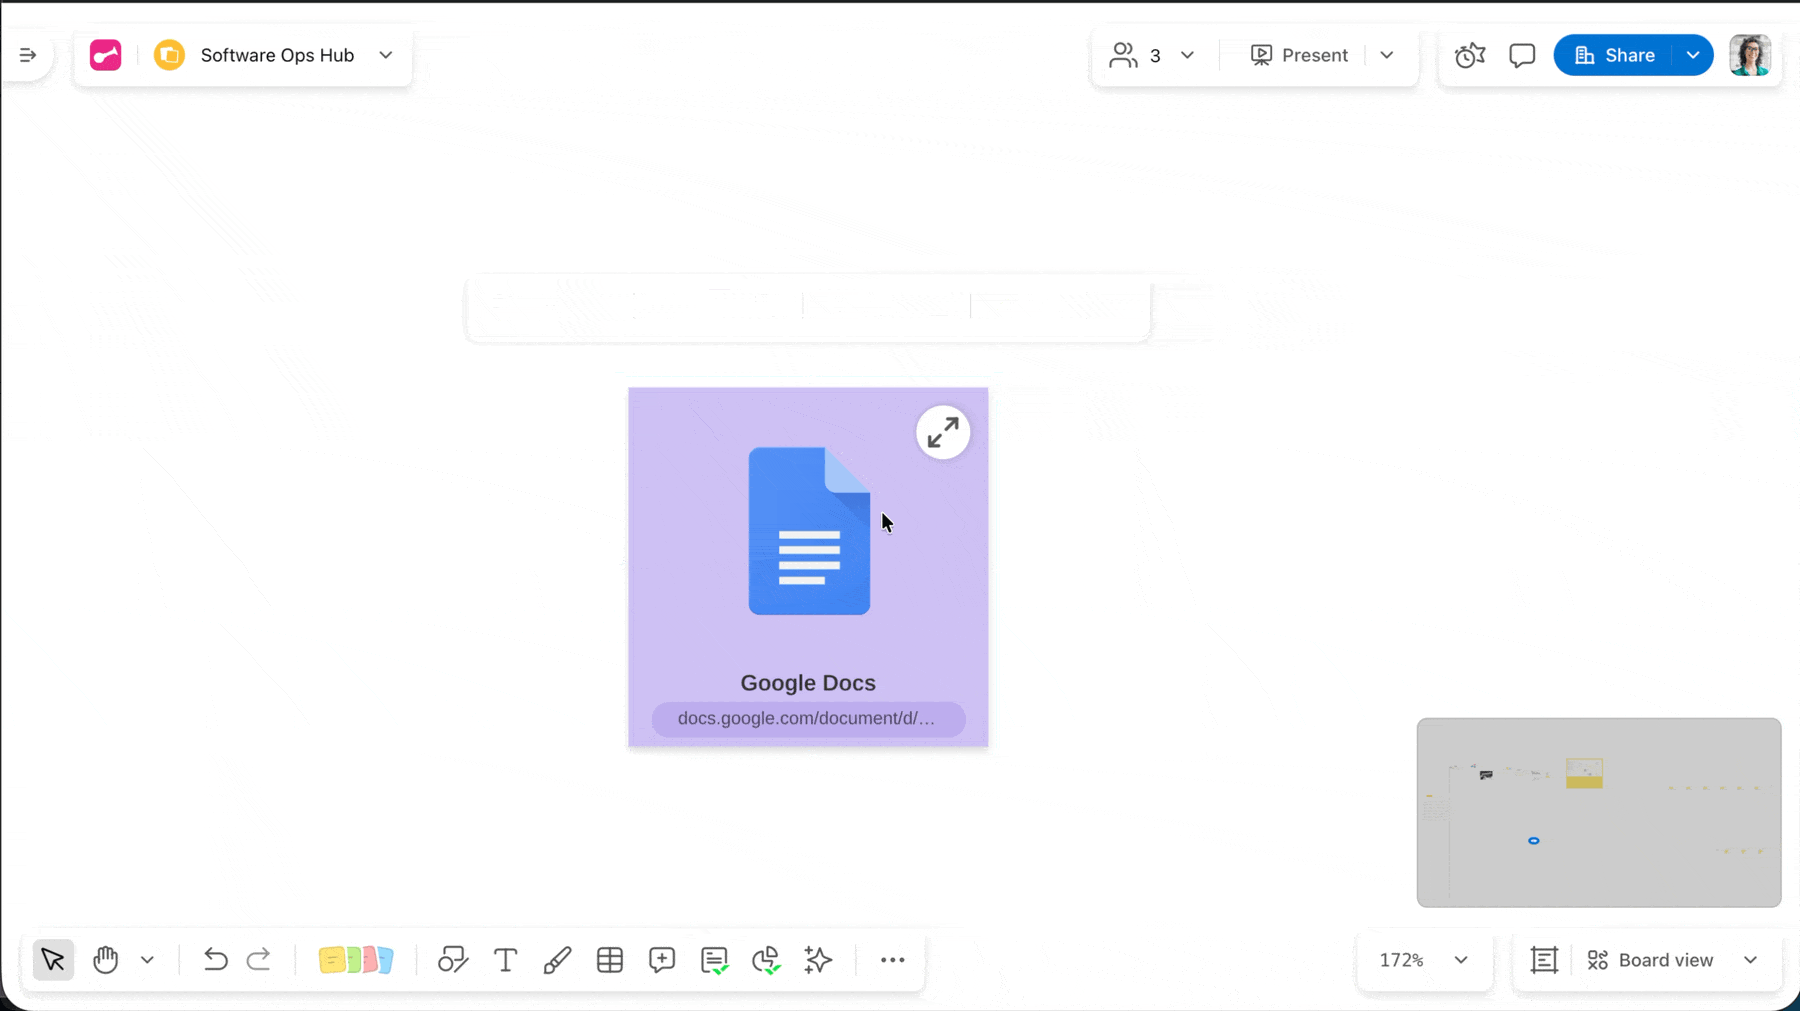Redo the last action
This screenshot has width=1800, height=1011.
(259, 959)
